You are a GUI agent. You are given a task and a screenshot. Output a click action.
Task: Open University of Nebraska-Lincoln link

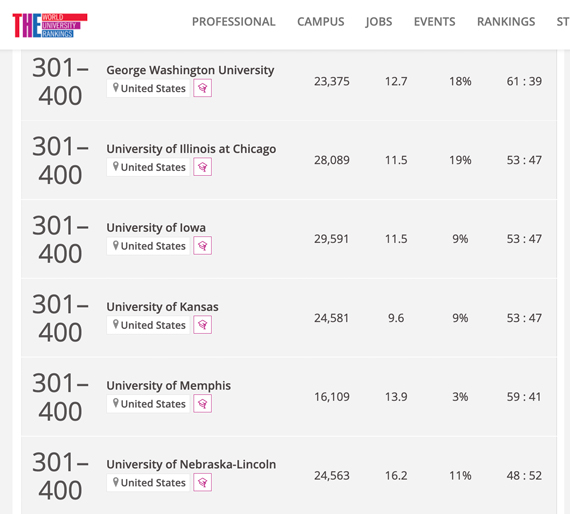[x=191, y=465]
